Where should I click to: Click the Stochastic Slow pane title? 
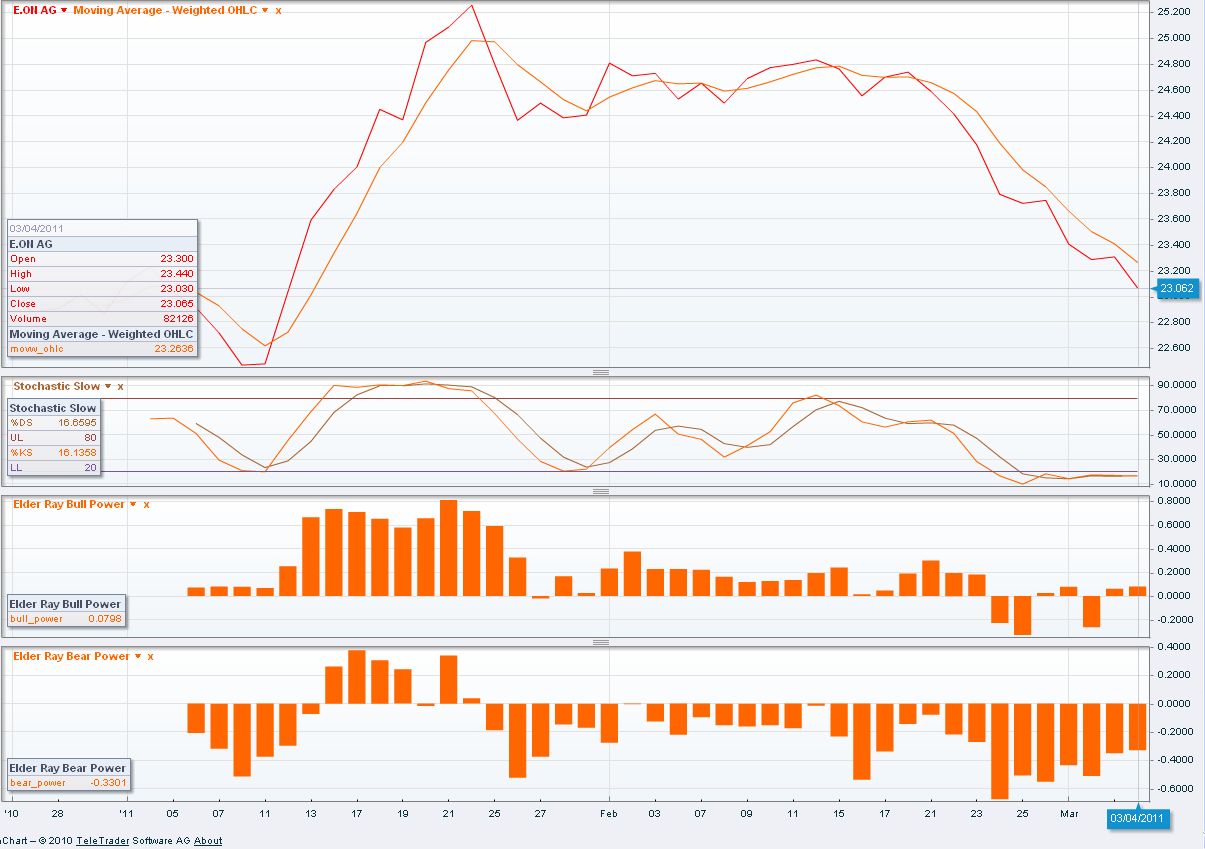coord(57,386)
